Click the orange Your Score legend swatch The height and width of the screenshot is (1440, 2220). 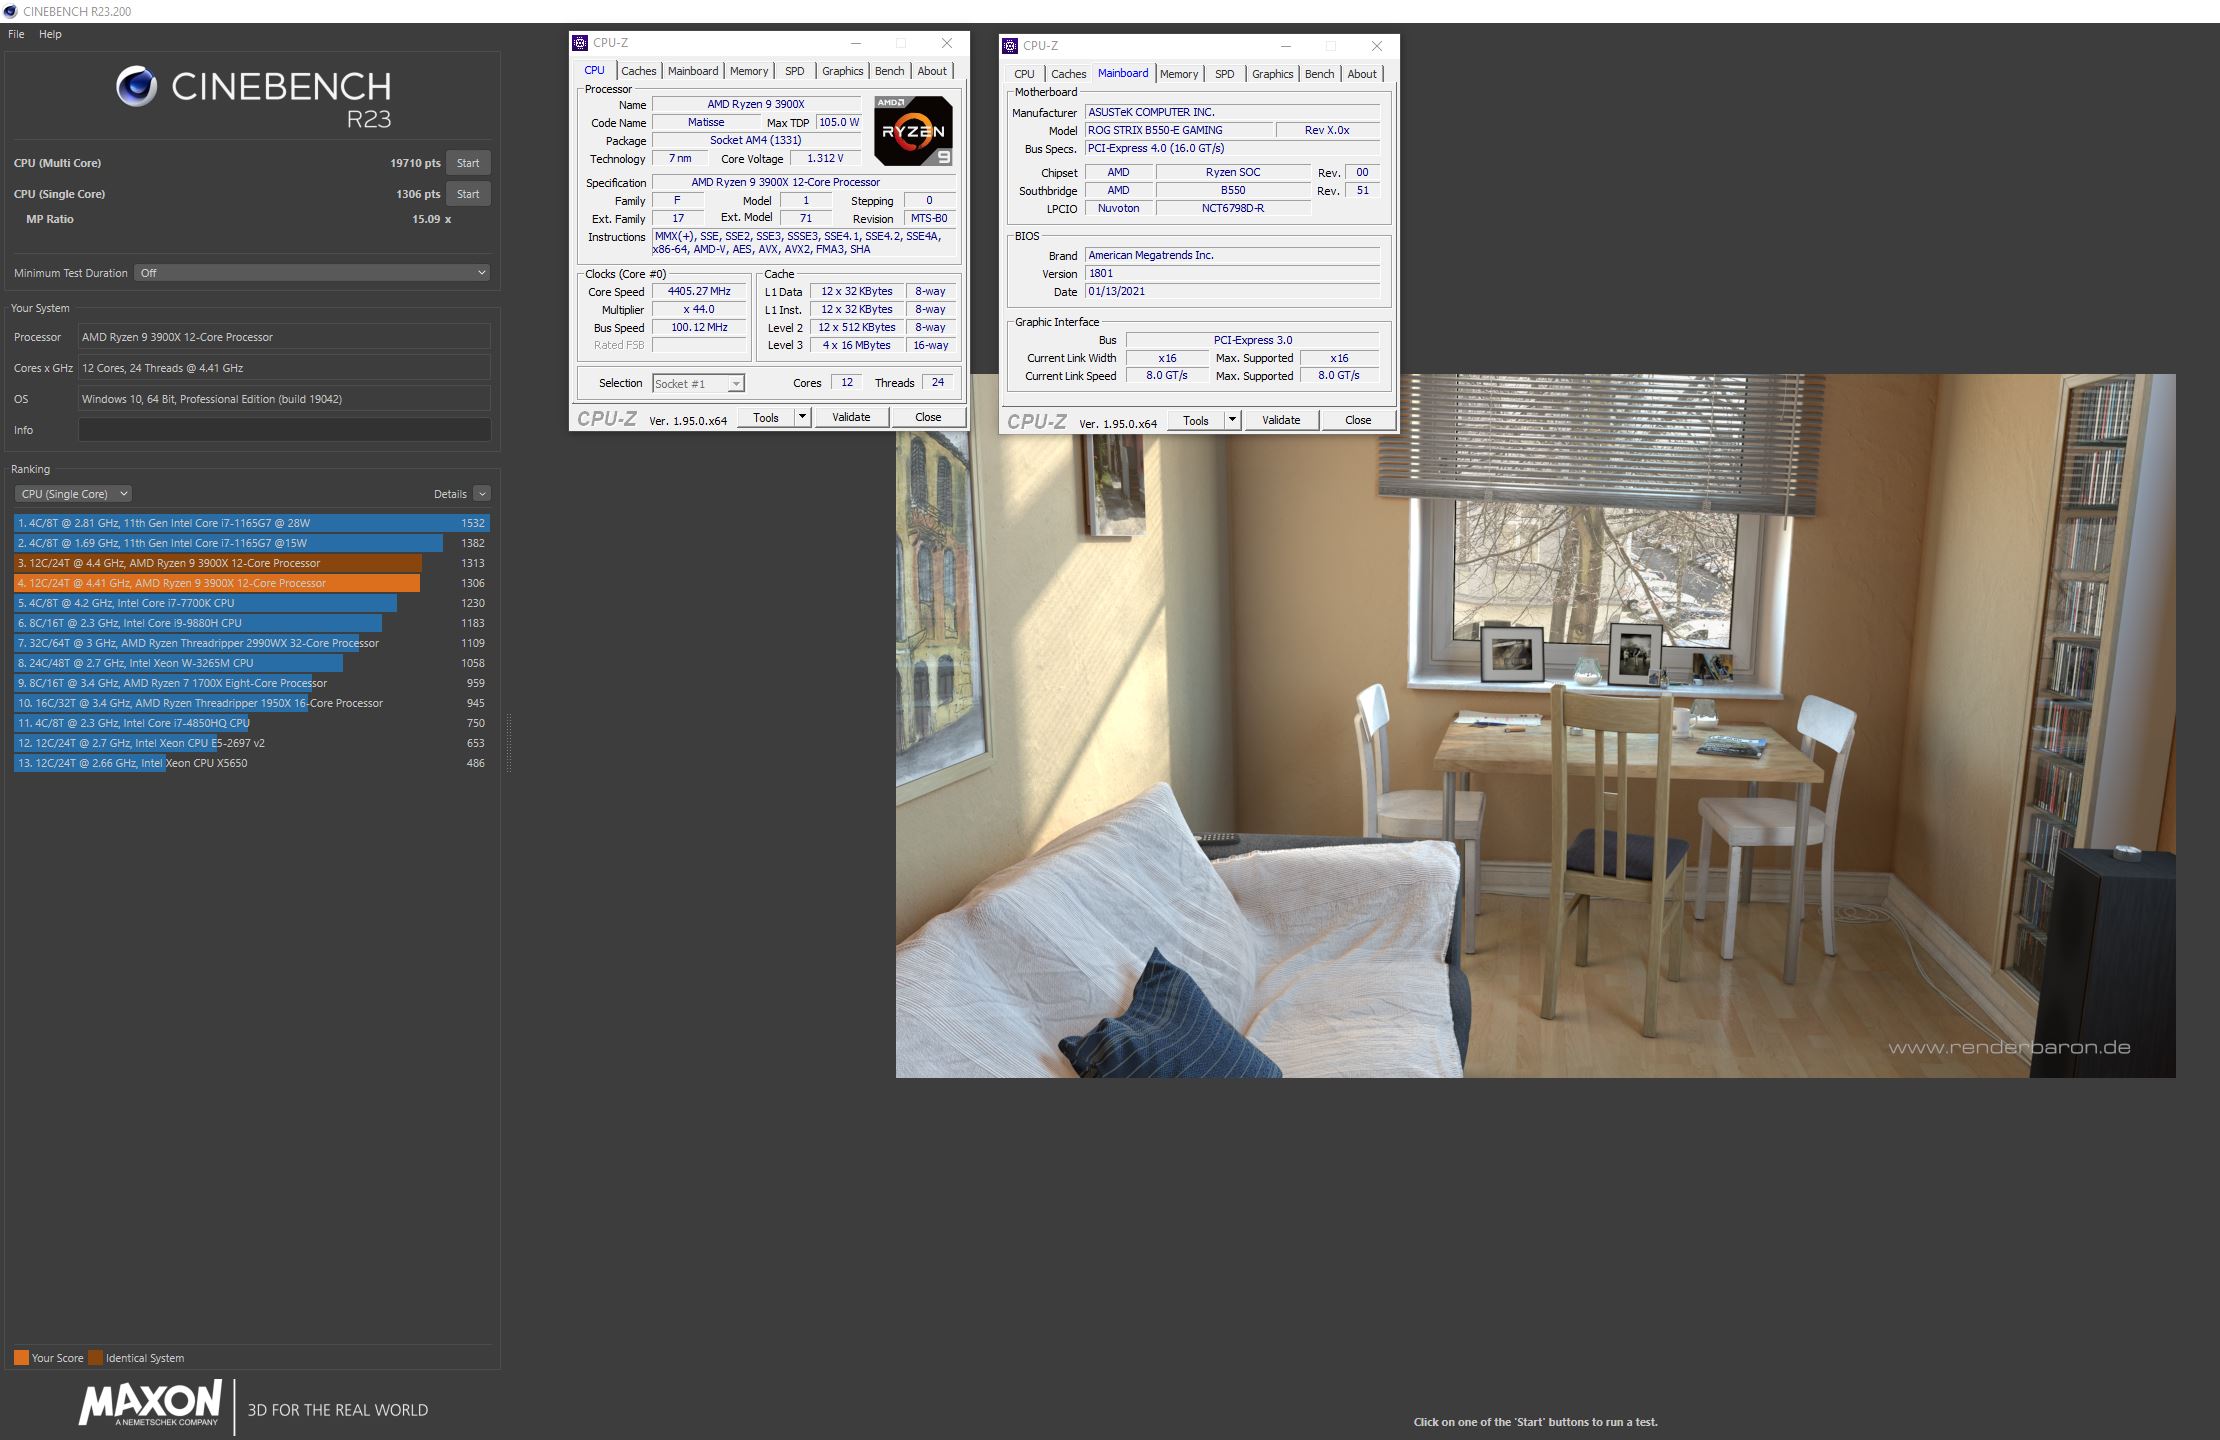coord(21,1358)
